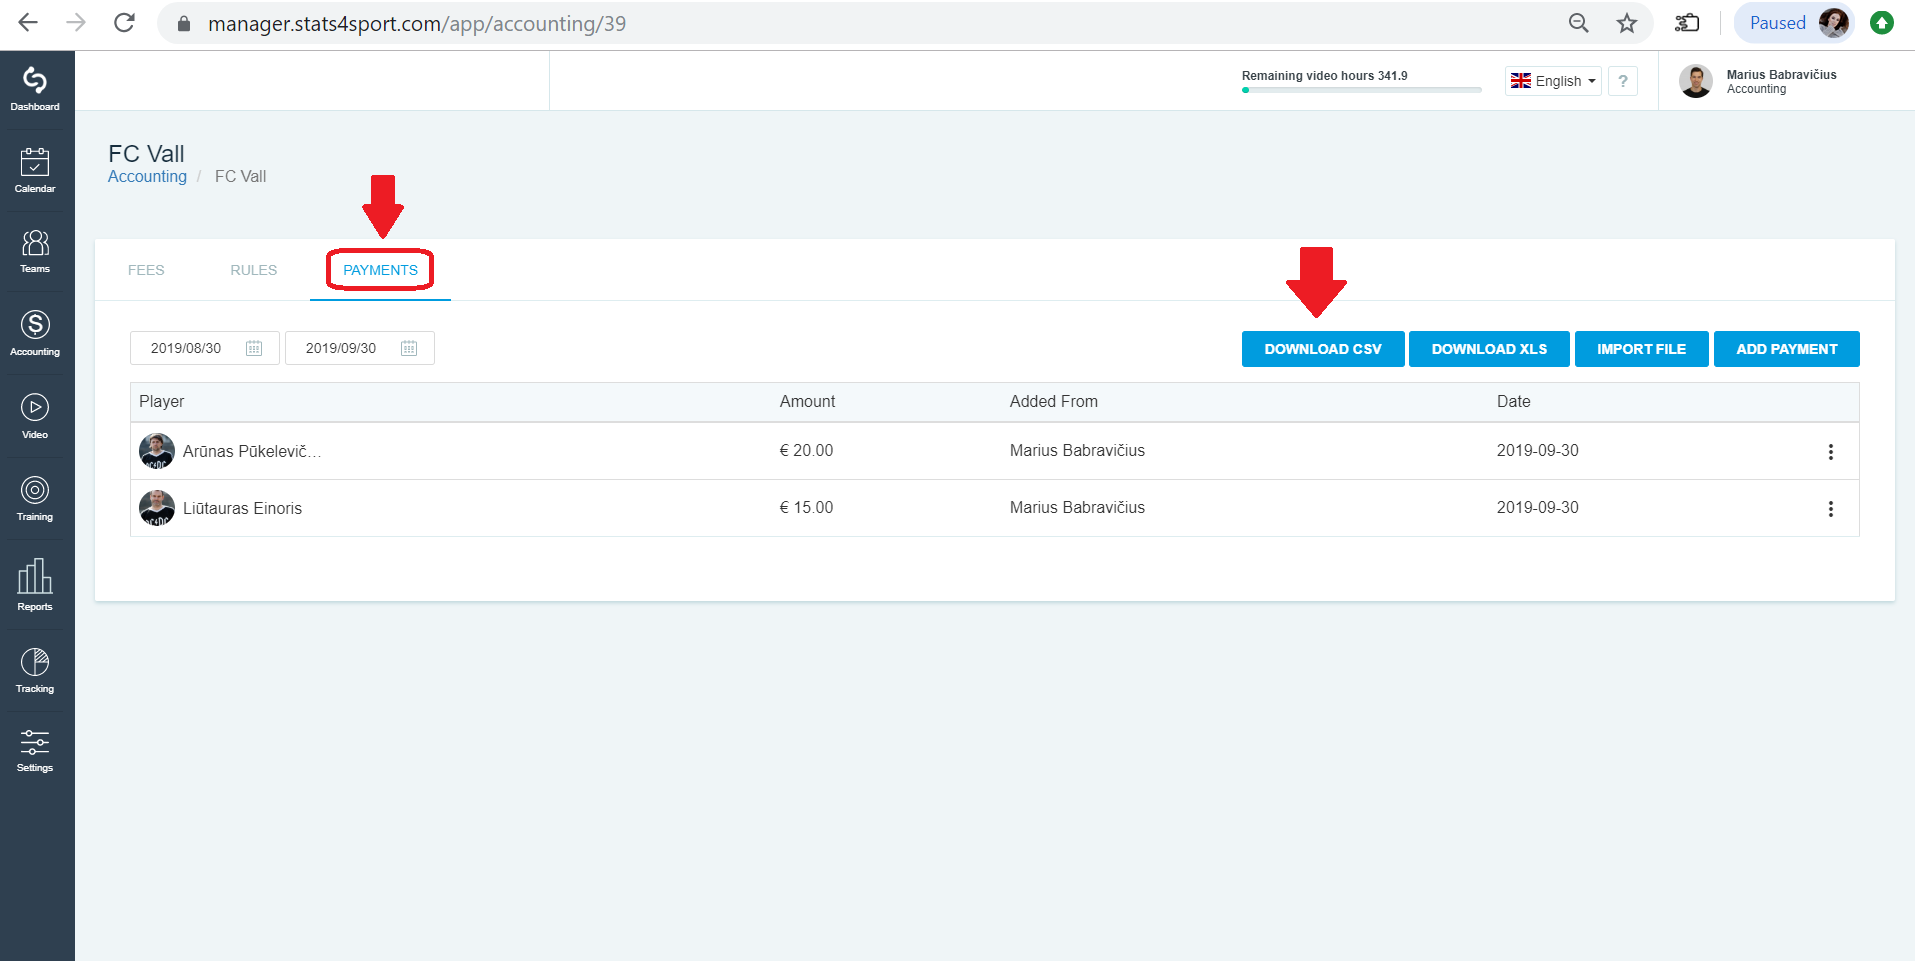
Task: Click the date 2019-09-30 in Arūnas row
Action: tap(1538, 450)
